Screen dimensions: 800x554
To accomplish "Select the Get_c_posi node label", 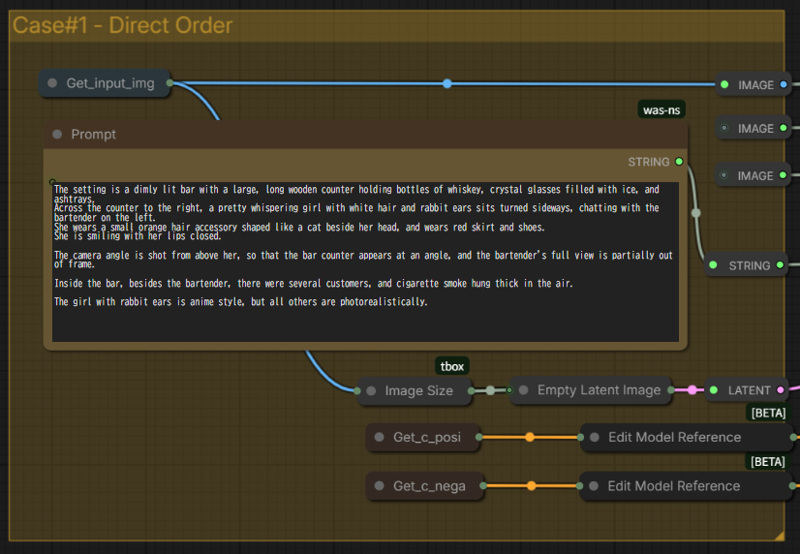I will pyautogui.click(x=427, y=437).
